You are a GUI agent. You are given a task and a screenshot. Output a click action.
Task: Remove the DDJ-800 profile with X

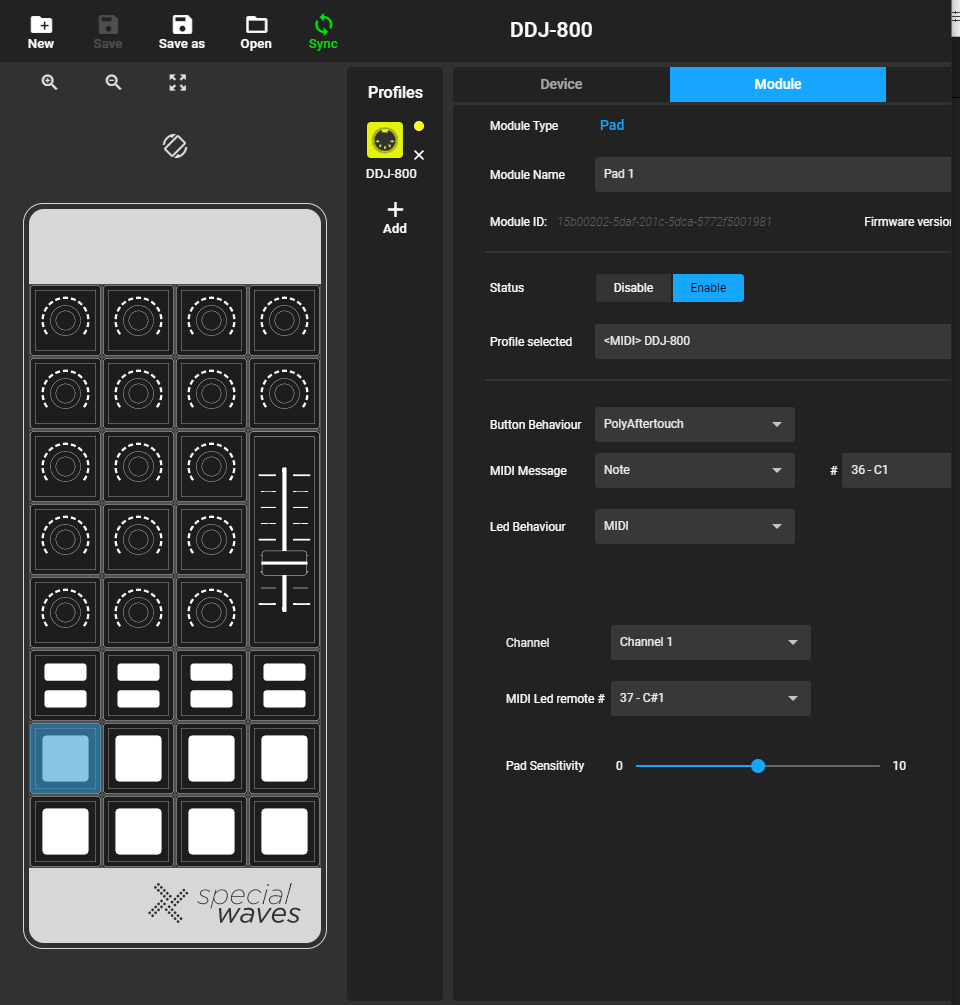419,155
